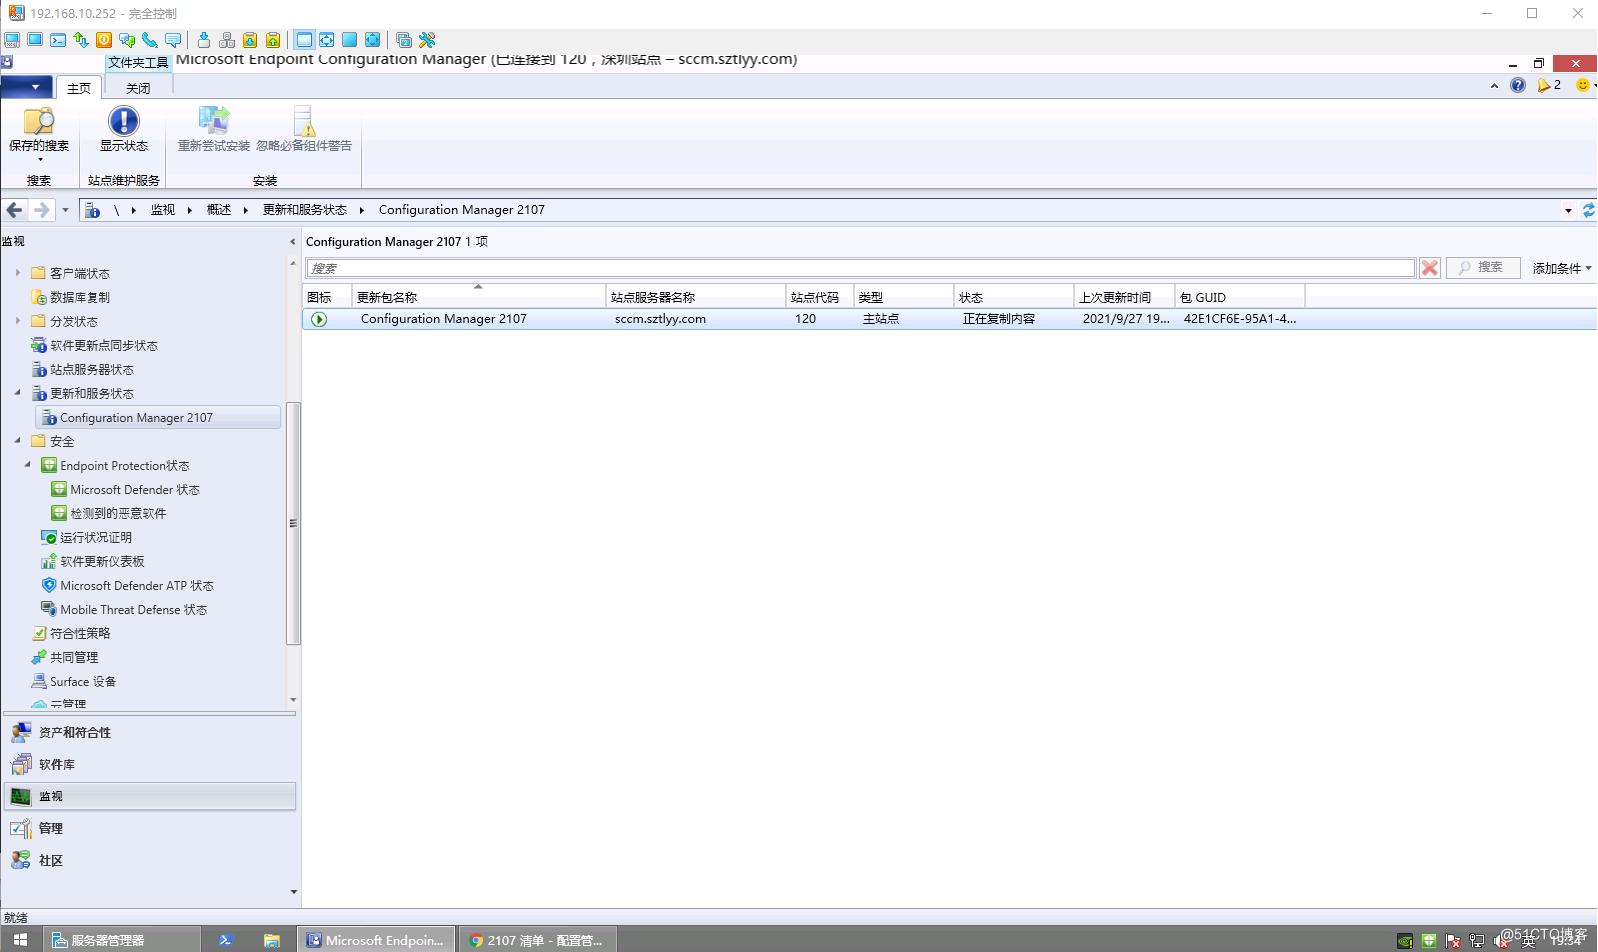Viewport: 1598px width, 952px height.
Task: Click the message bubble toolbar icon
Action: tap(173, 40)
